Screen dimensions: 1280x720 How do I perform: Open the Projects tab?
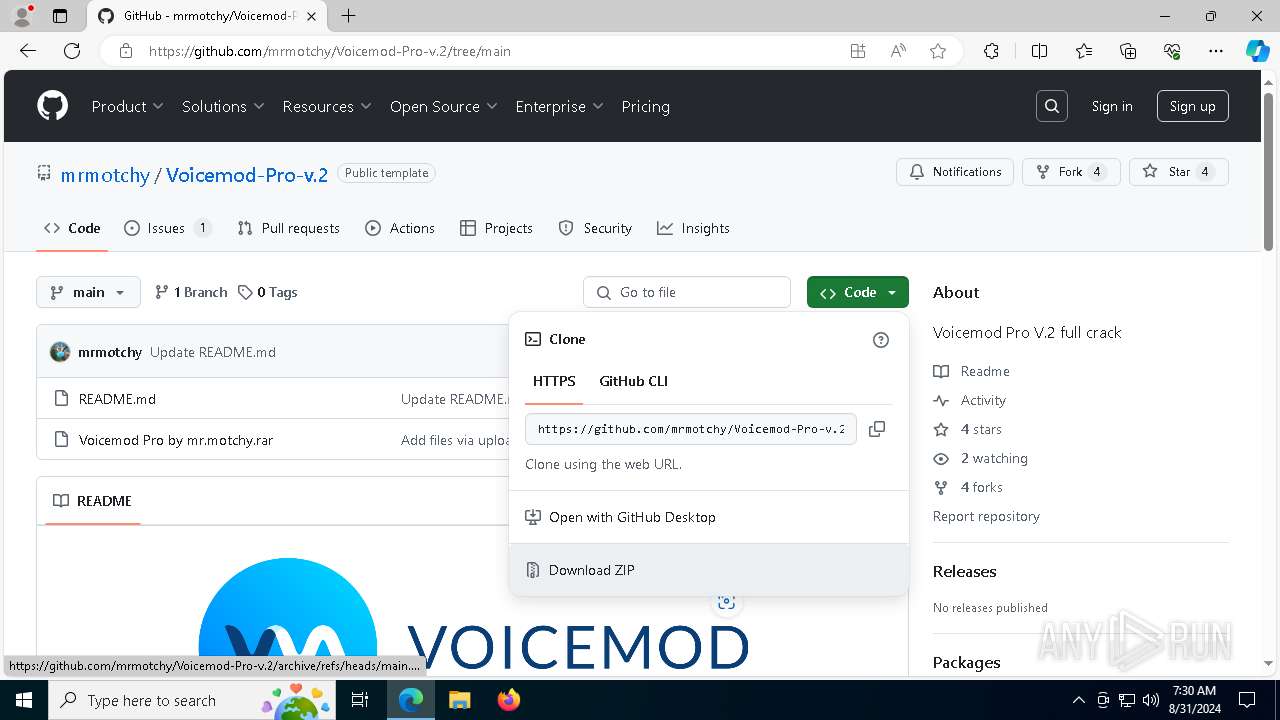pos(496,228)
